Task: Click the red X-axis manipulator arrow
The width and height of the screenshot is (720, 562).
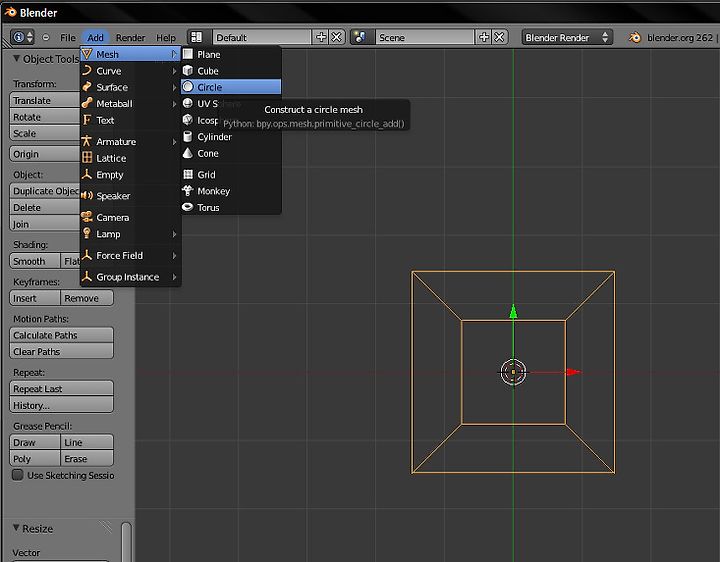Action: tap(573, 372)
